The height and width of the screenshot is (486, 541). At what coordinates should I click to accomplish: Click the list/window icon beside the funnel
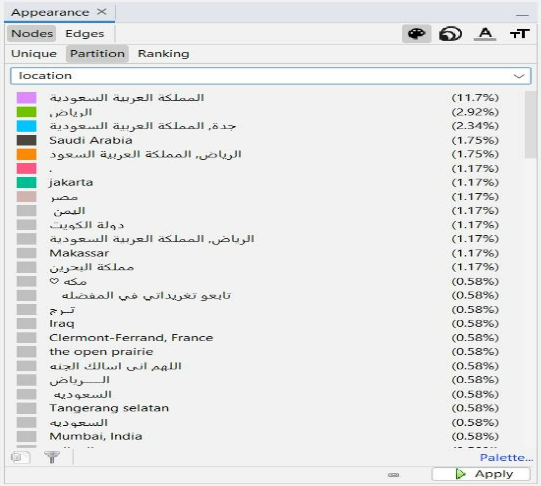[x=20, y=457]
